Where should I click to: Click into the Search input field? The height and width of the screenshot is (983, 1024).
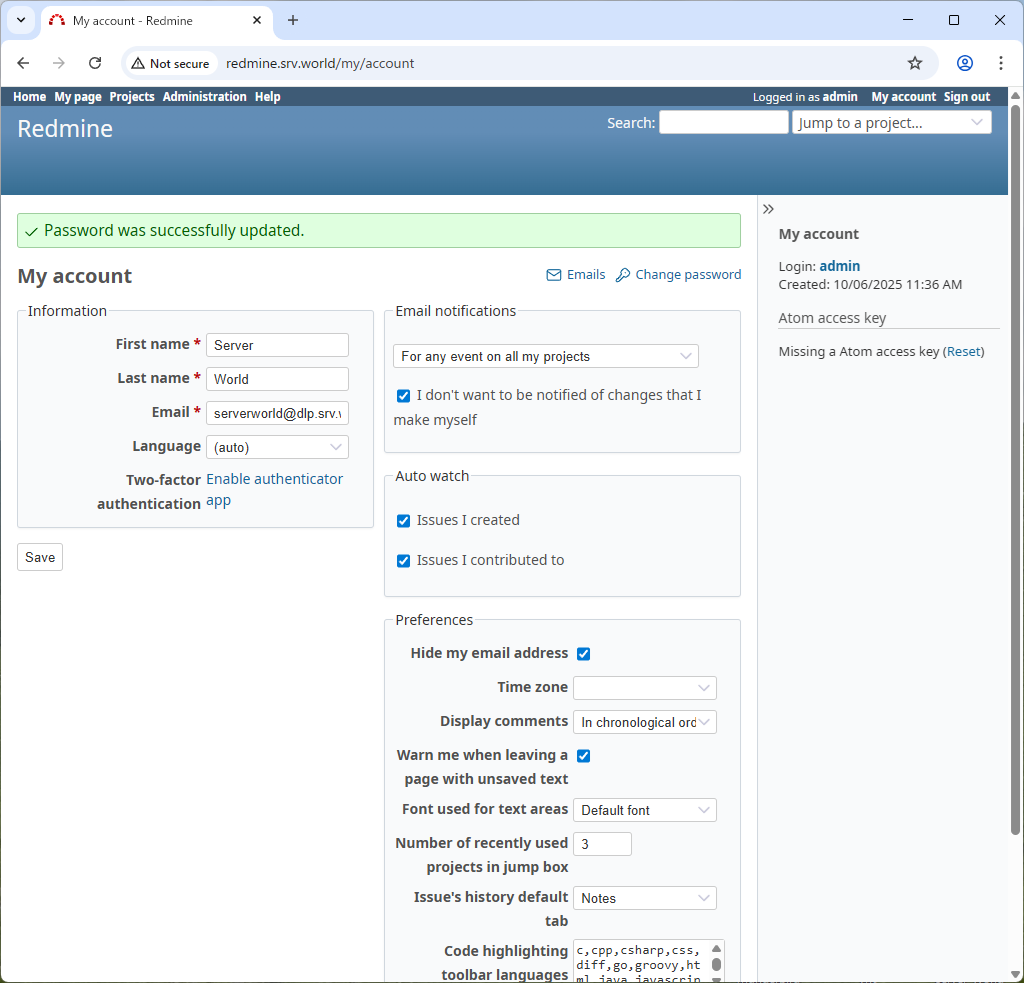click(723, 123)
